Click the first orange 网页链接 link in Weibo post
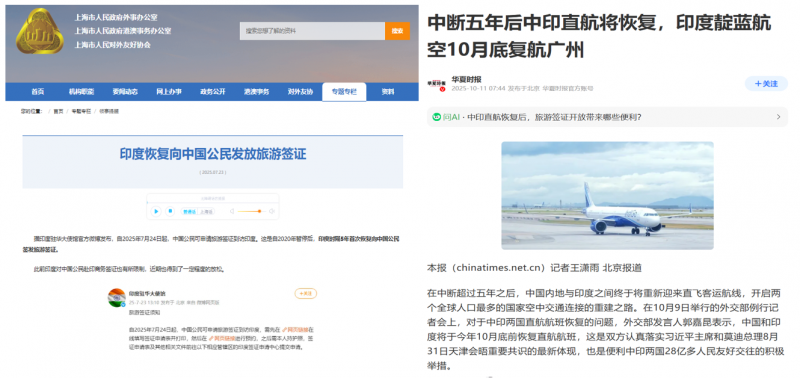 (x=295, y=330)
